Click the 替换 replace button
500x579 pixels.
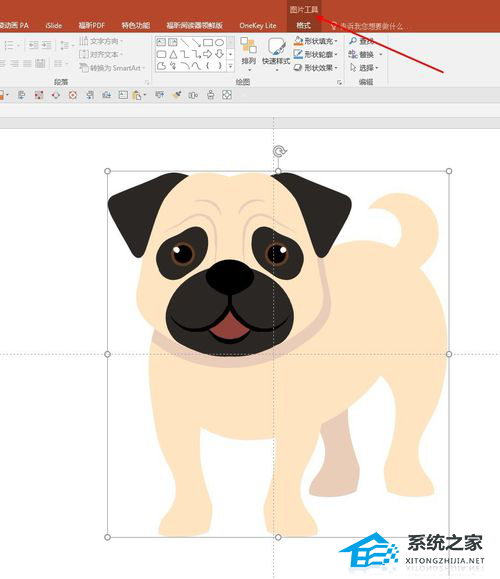[x=365, y=55]
